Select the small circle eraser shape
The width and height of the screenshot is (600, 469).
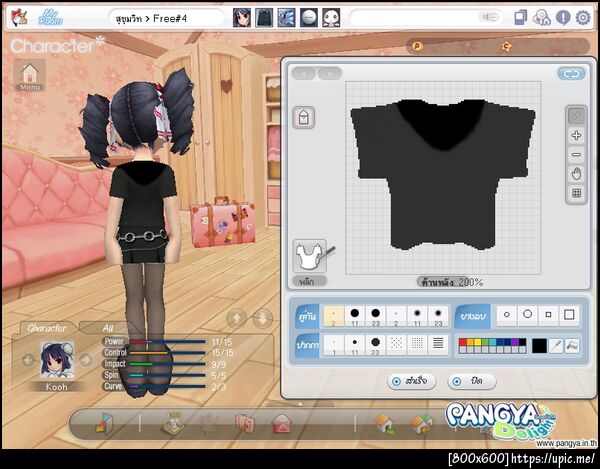[x=507, y=315]
